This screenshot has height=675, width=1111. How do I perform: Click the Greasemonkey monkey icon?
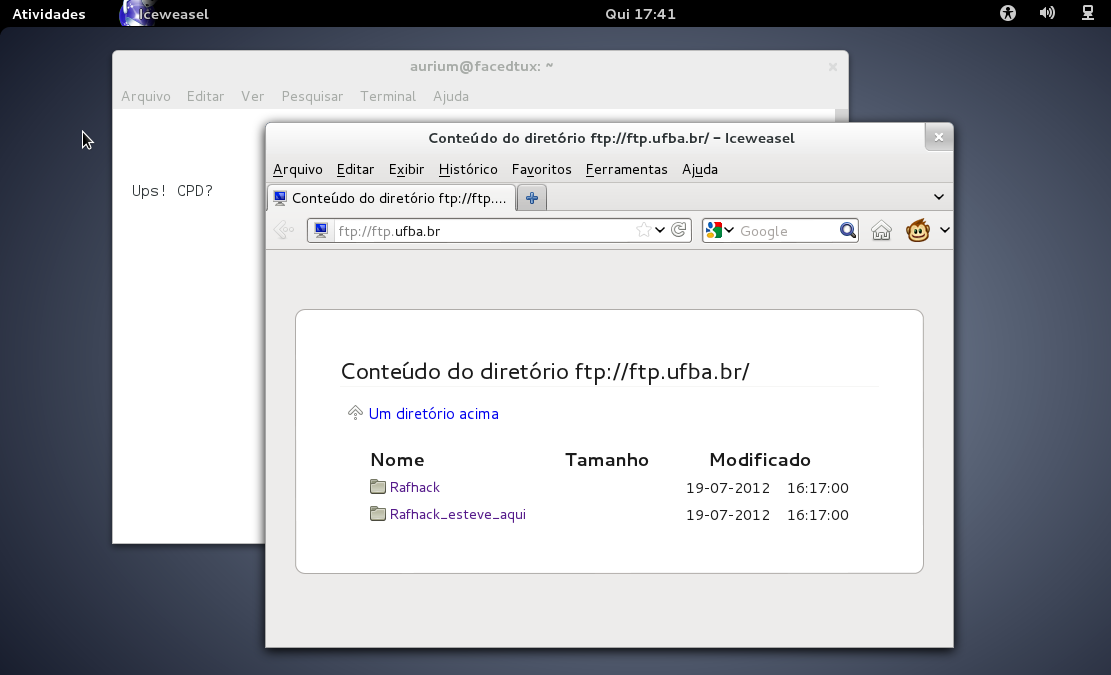coord(918,230)
